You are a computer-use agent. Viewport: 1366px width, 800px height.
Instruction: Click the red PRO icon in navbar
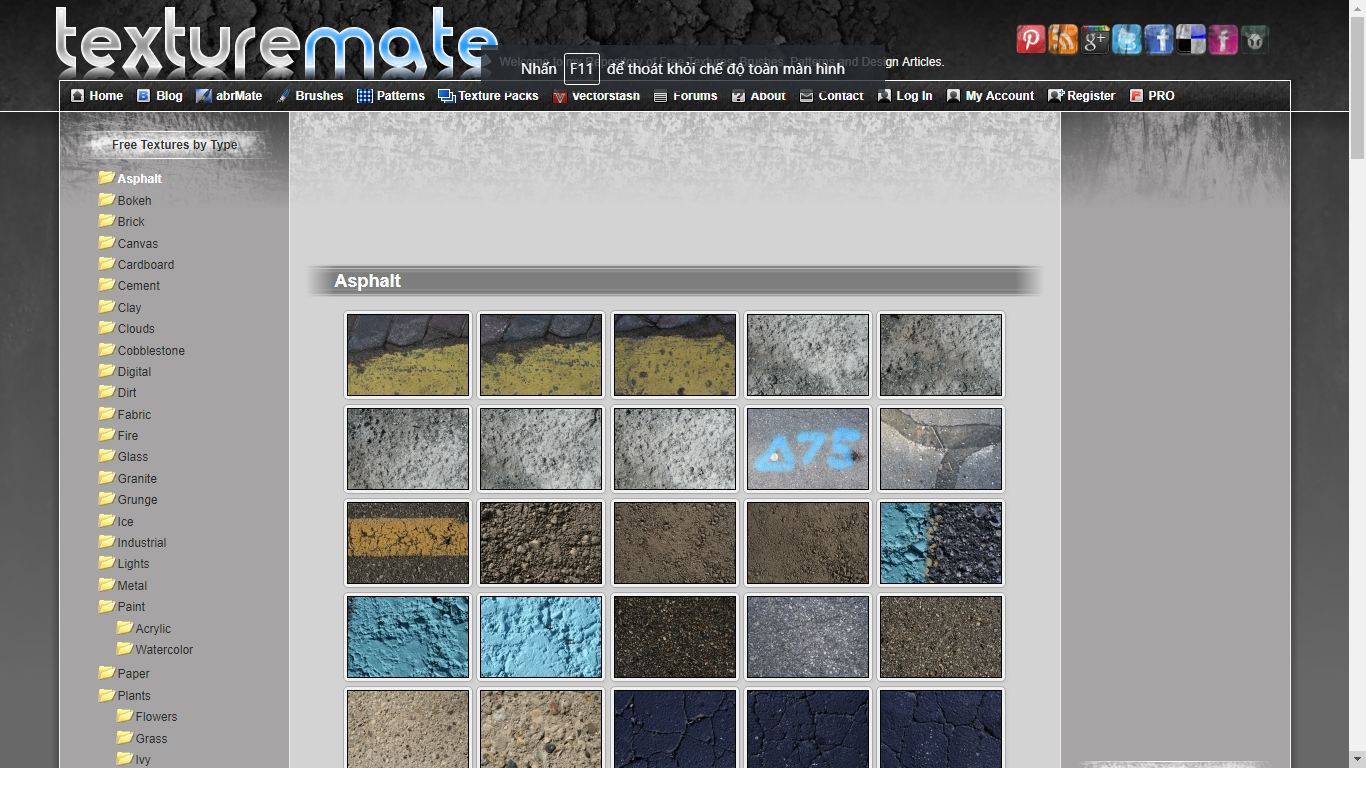pos(1136,96)
